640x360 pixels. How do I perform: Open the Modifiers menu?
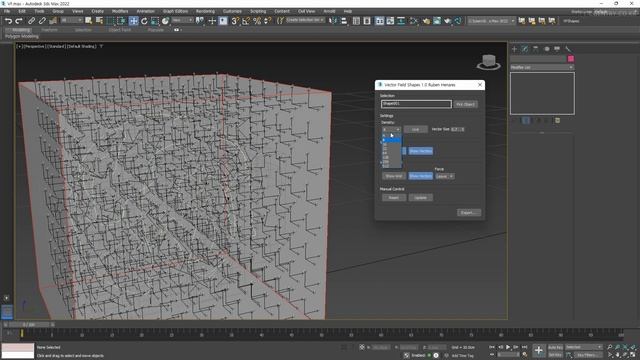(x=120, y=11)
